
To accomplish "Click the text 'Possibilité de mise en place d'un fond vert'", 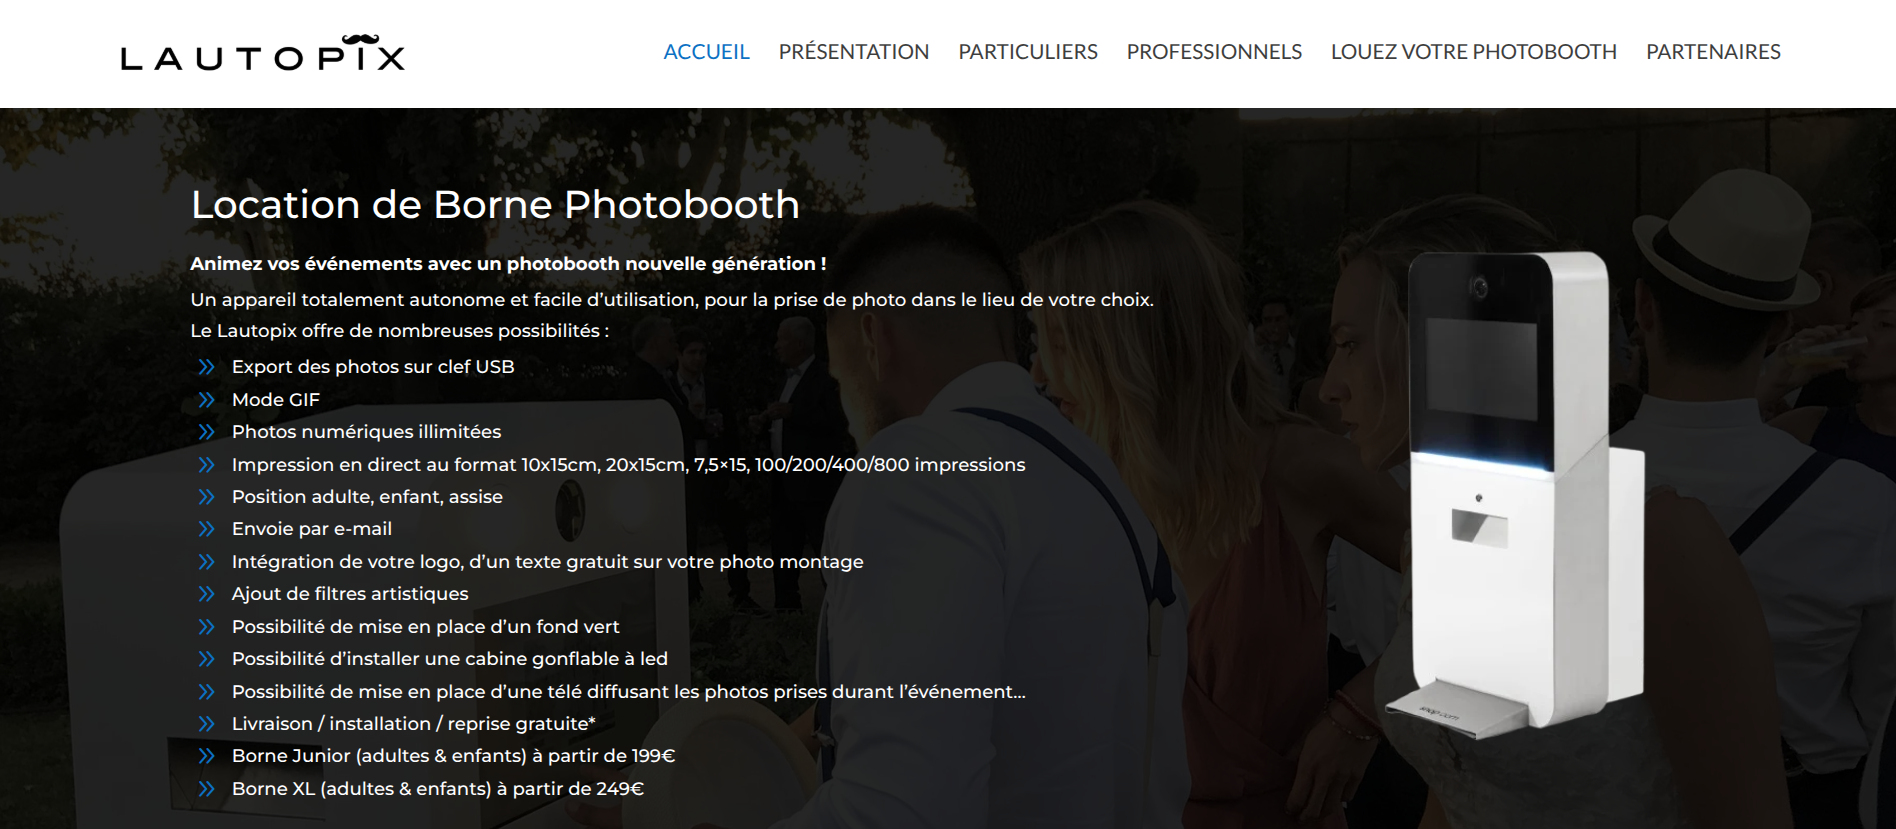I will [426, 627].
